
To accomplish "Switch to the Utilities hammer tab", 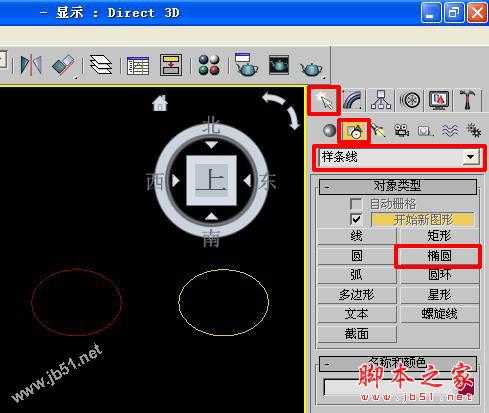I will [x=468, y=100].
